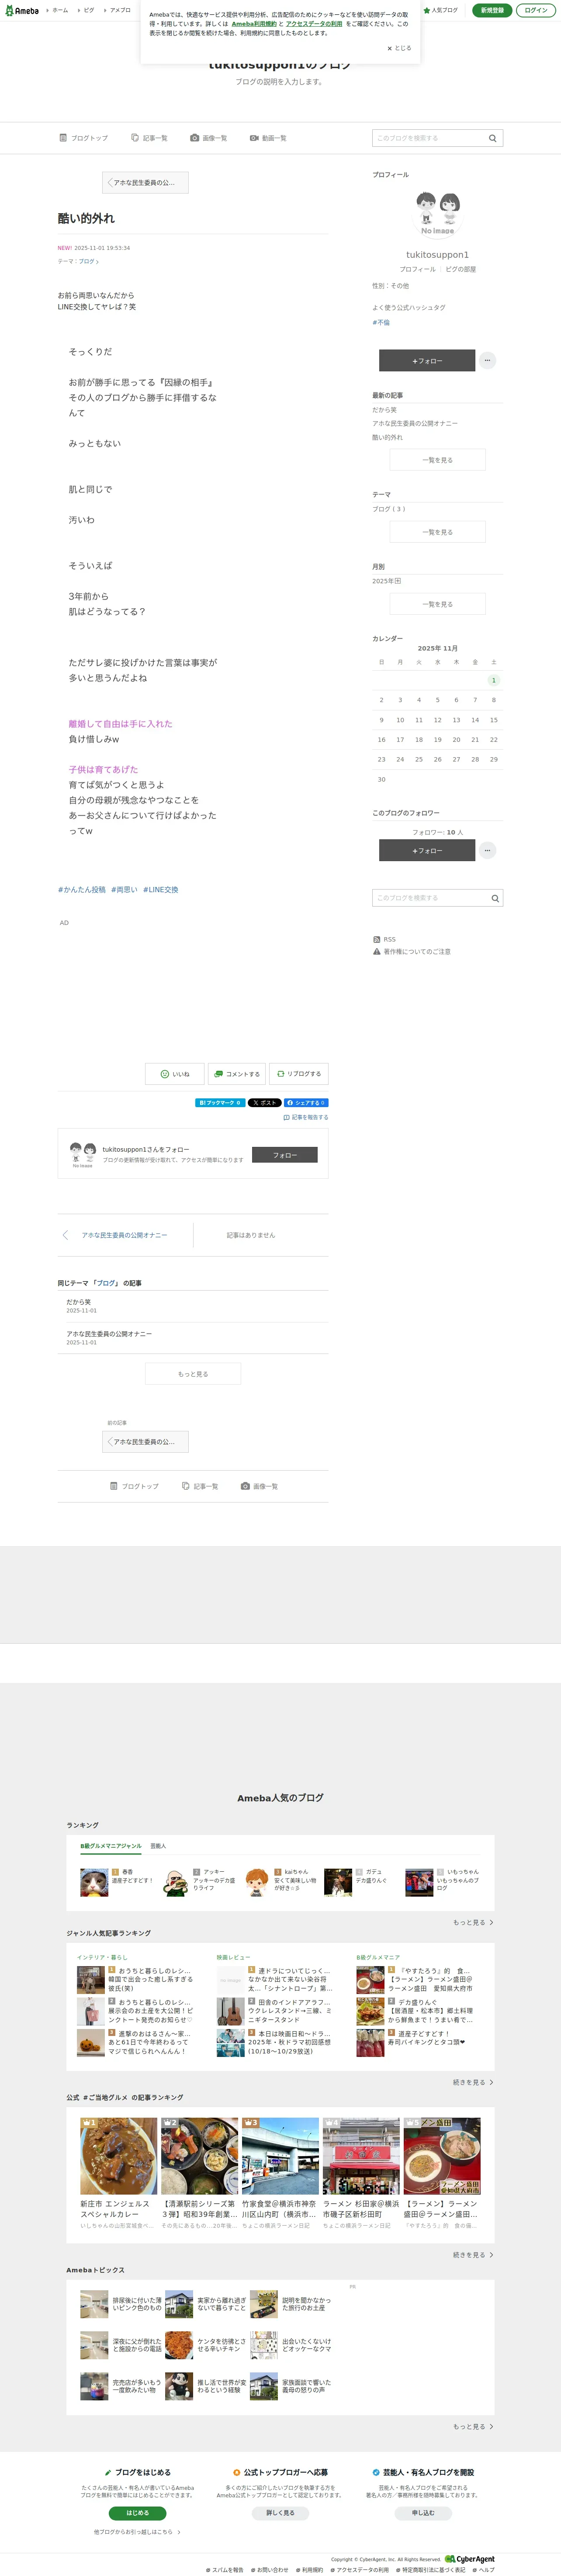561x2576 pixels.
Task: Open the more options button beside follower follow
Action: tap(487, 850)
